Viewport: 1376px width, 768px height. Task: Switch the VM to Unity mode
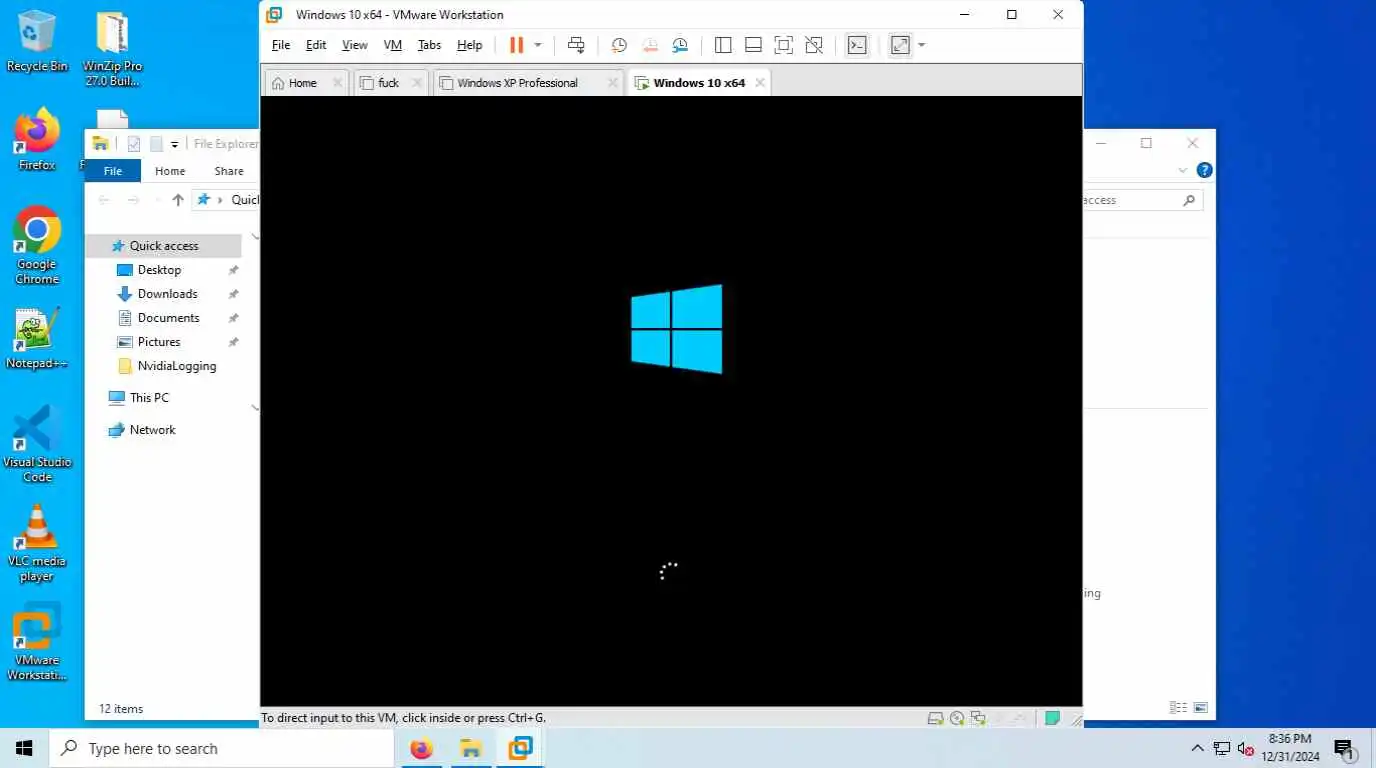(x=814, y=45)
